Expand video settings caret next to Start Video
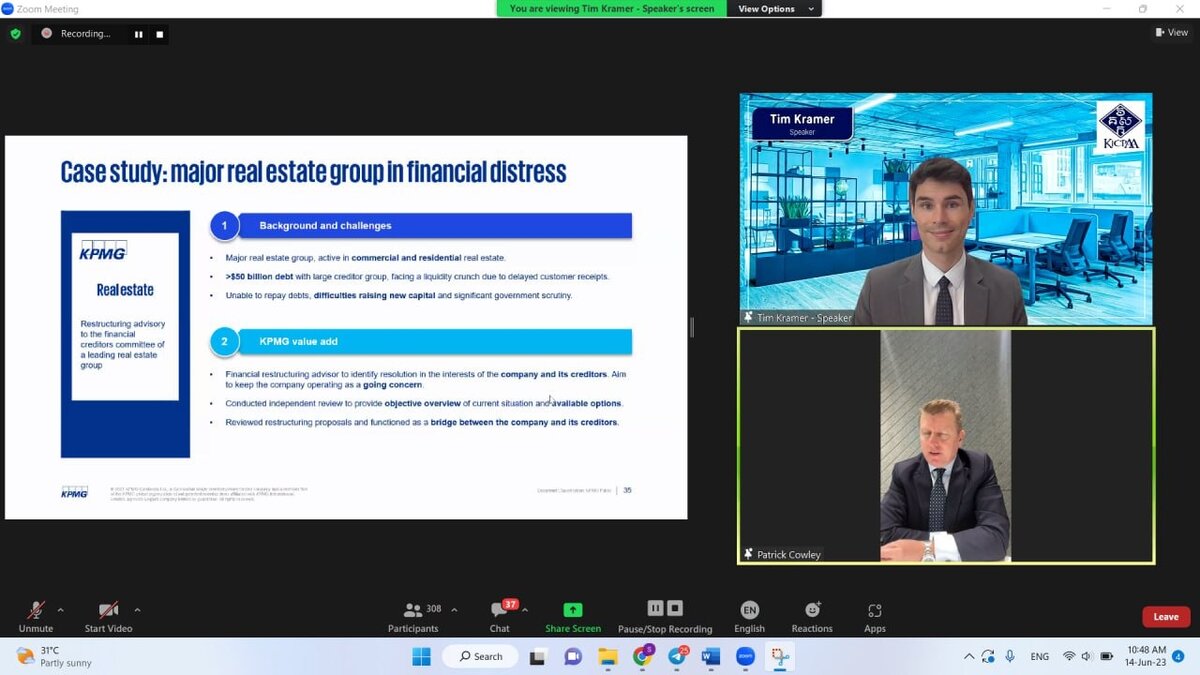 click(137, 610)
